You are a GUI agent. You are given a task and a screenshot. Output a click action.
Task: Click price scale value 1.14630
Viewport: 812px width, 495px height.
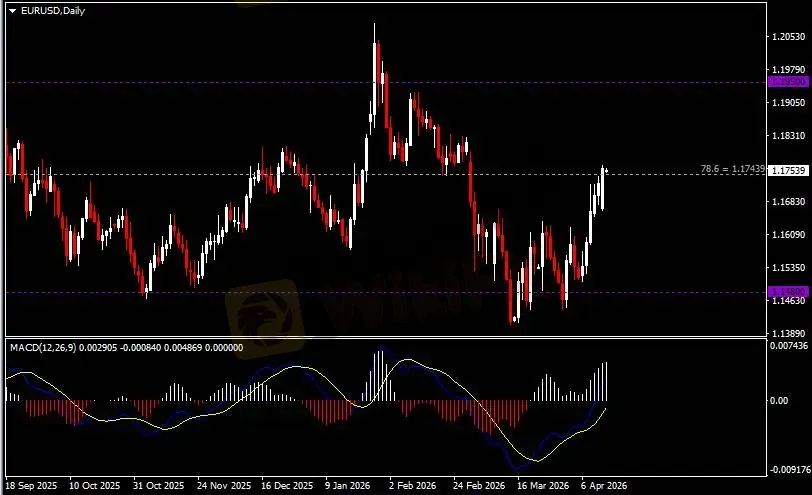[x=789, y=300]
